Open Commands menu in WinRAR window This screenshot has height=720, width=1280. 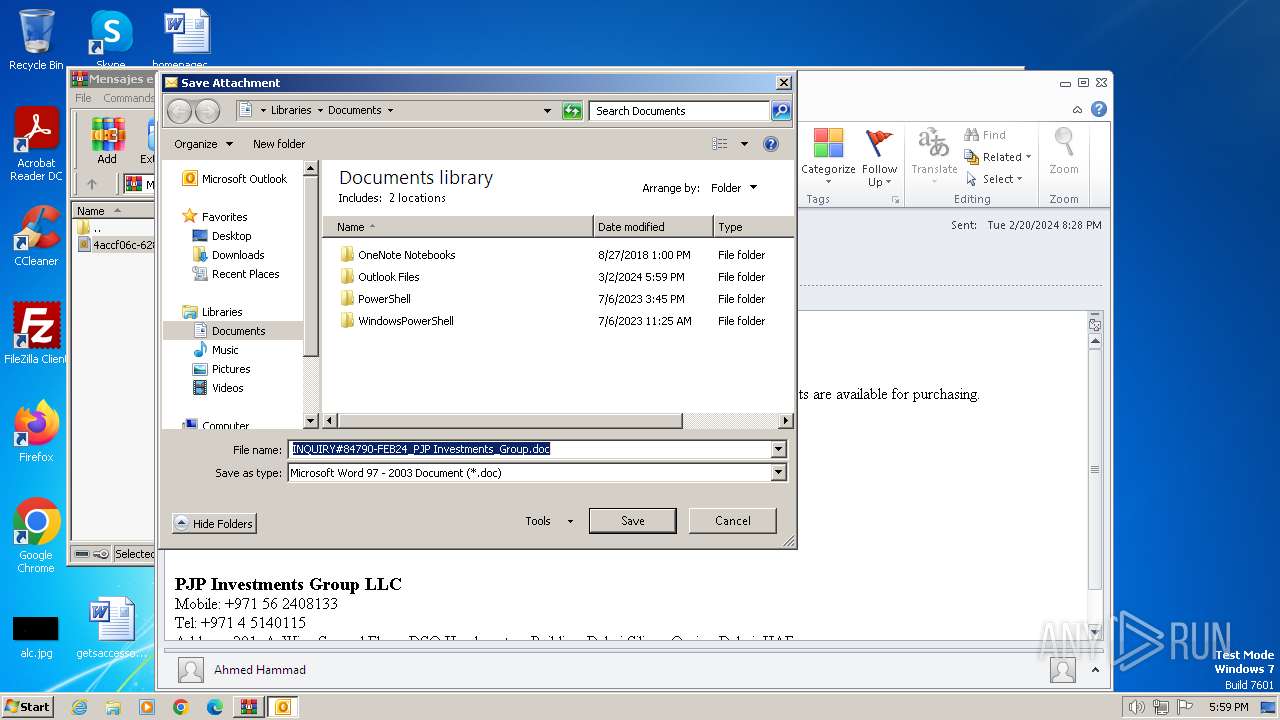[129, 98]
